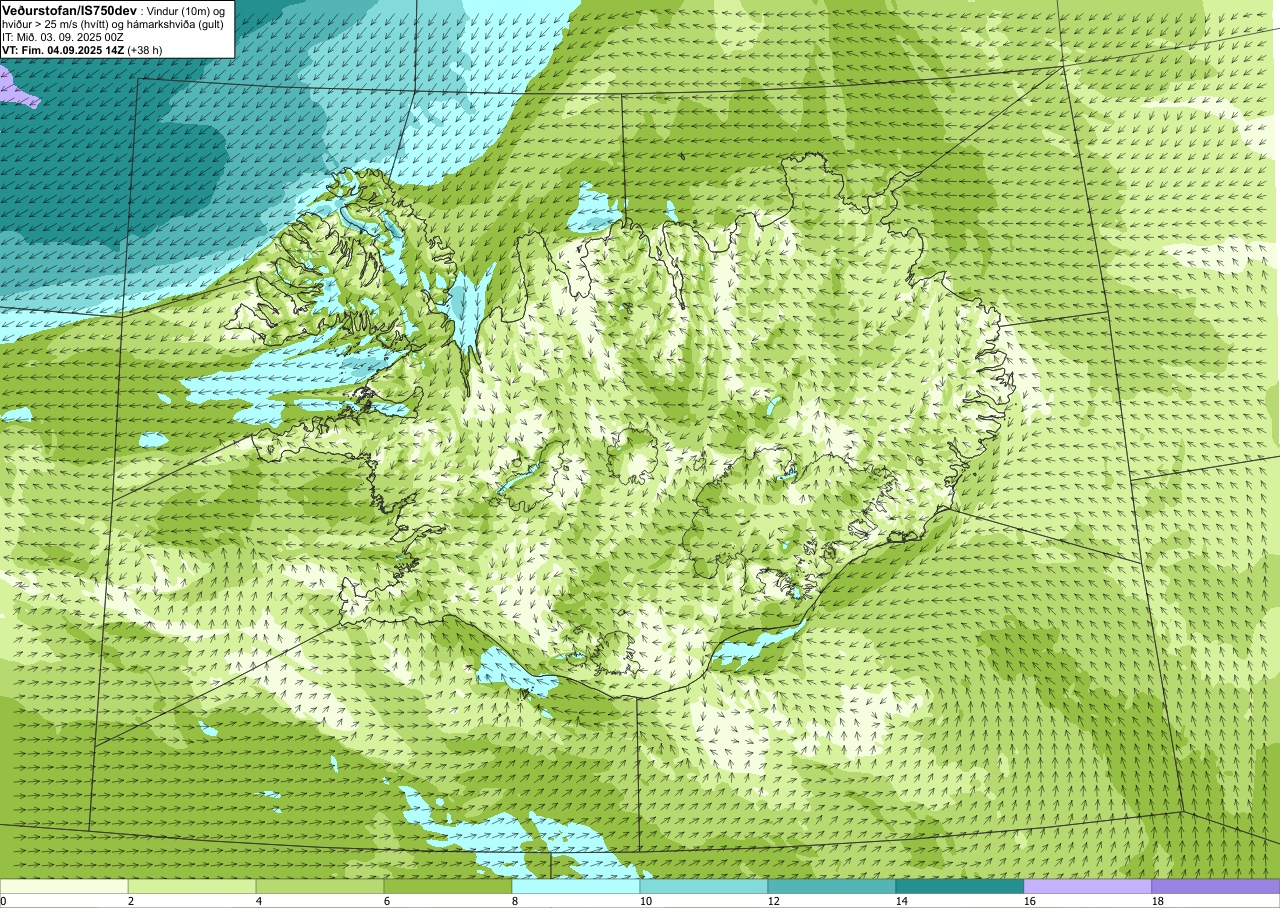Click the 'IT: Mið. 03. 09. 2025 00Z' line
The width and height of the screenshot is (1280, 908).
pos(63,36)
